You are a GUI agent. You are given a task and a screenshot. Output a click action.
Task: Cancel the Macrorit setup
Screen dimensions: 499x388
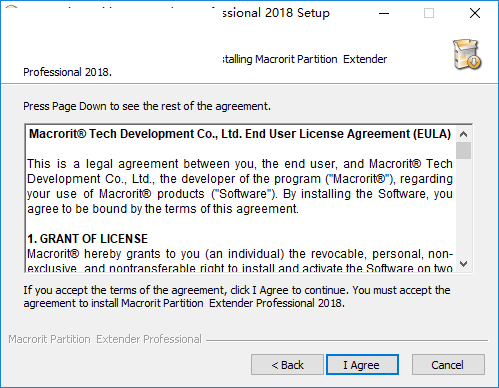pyautogui.click(x=448, y=365)
